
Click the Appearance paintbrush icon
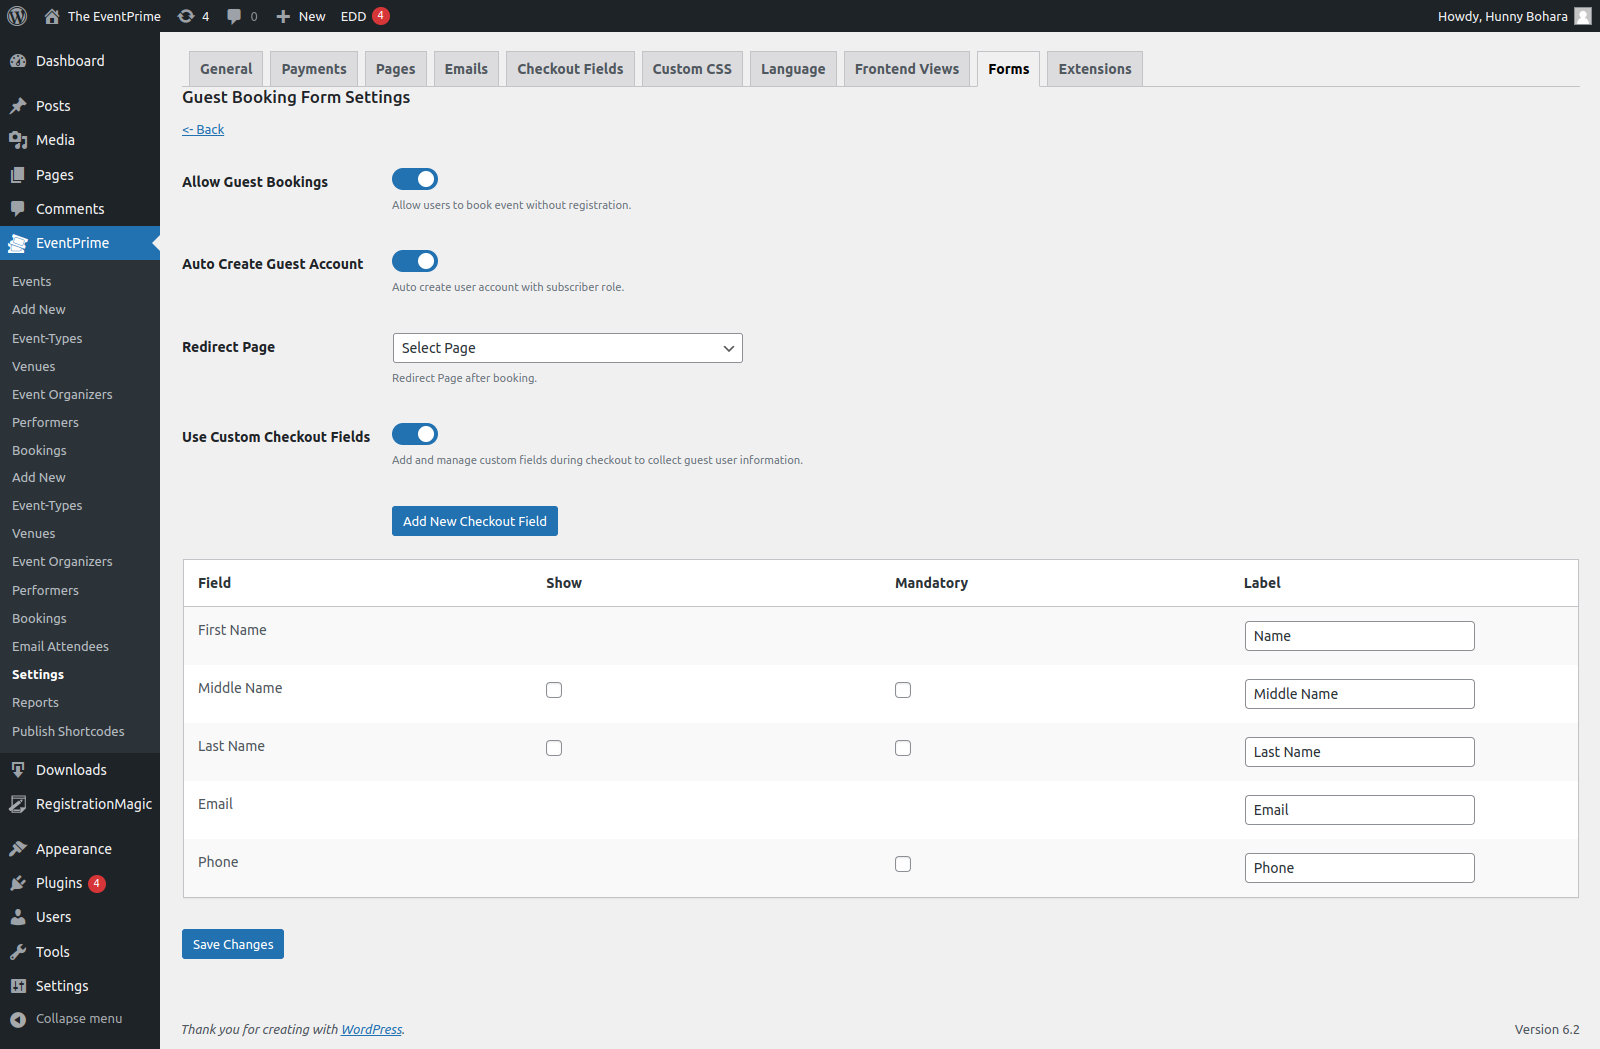[18, 849]
